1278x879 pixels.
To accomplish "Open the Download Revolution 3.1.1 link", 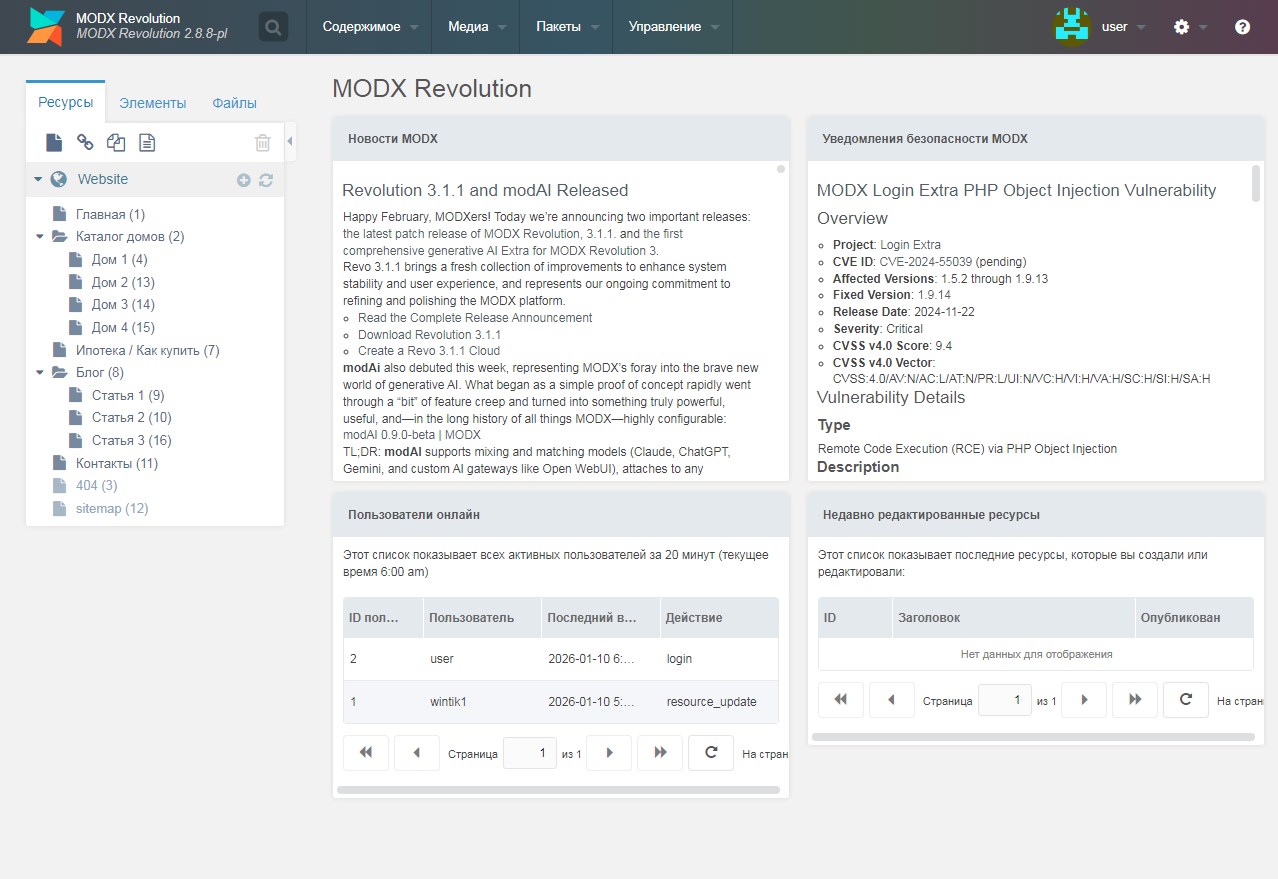I will click(429, 335).
